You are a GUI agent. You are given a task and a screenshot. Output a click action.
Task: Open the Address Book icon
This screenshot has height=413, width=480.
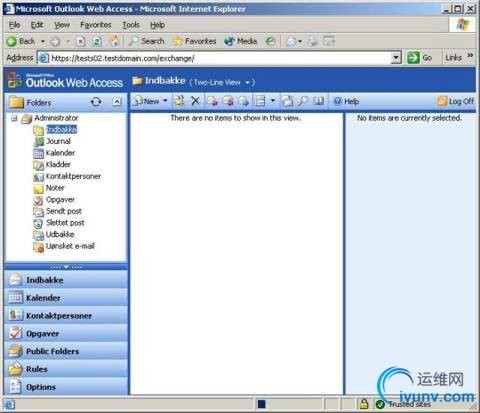tap(319, 101)
